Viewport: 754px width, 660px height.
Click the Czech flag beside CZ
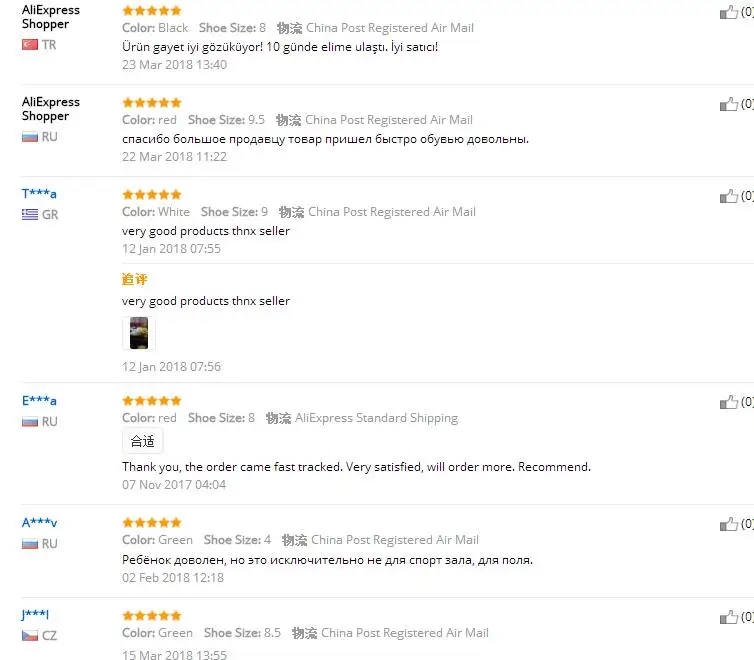[30, 635]
